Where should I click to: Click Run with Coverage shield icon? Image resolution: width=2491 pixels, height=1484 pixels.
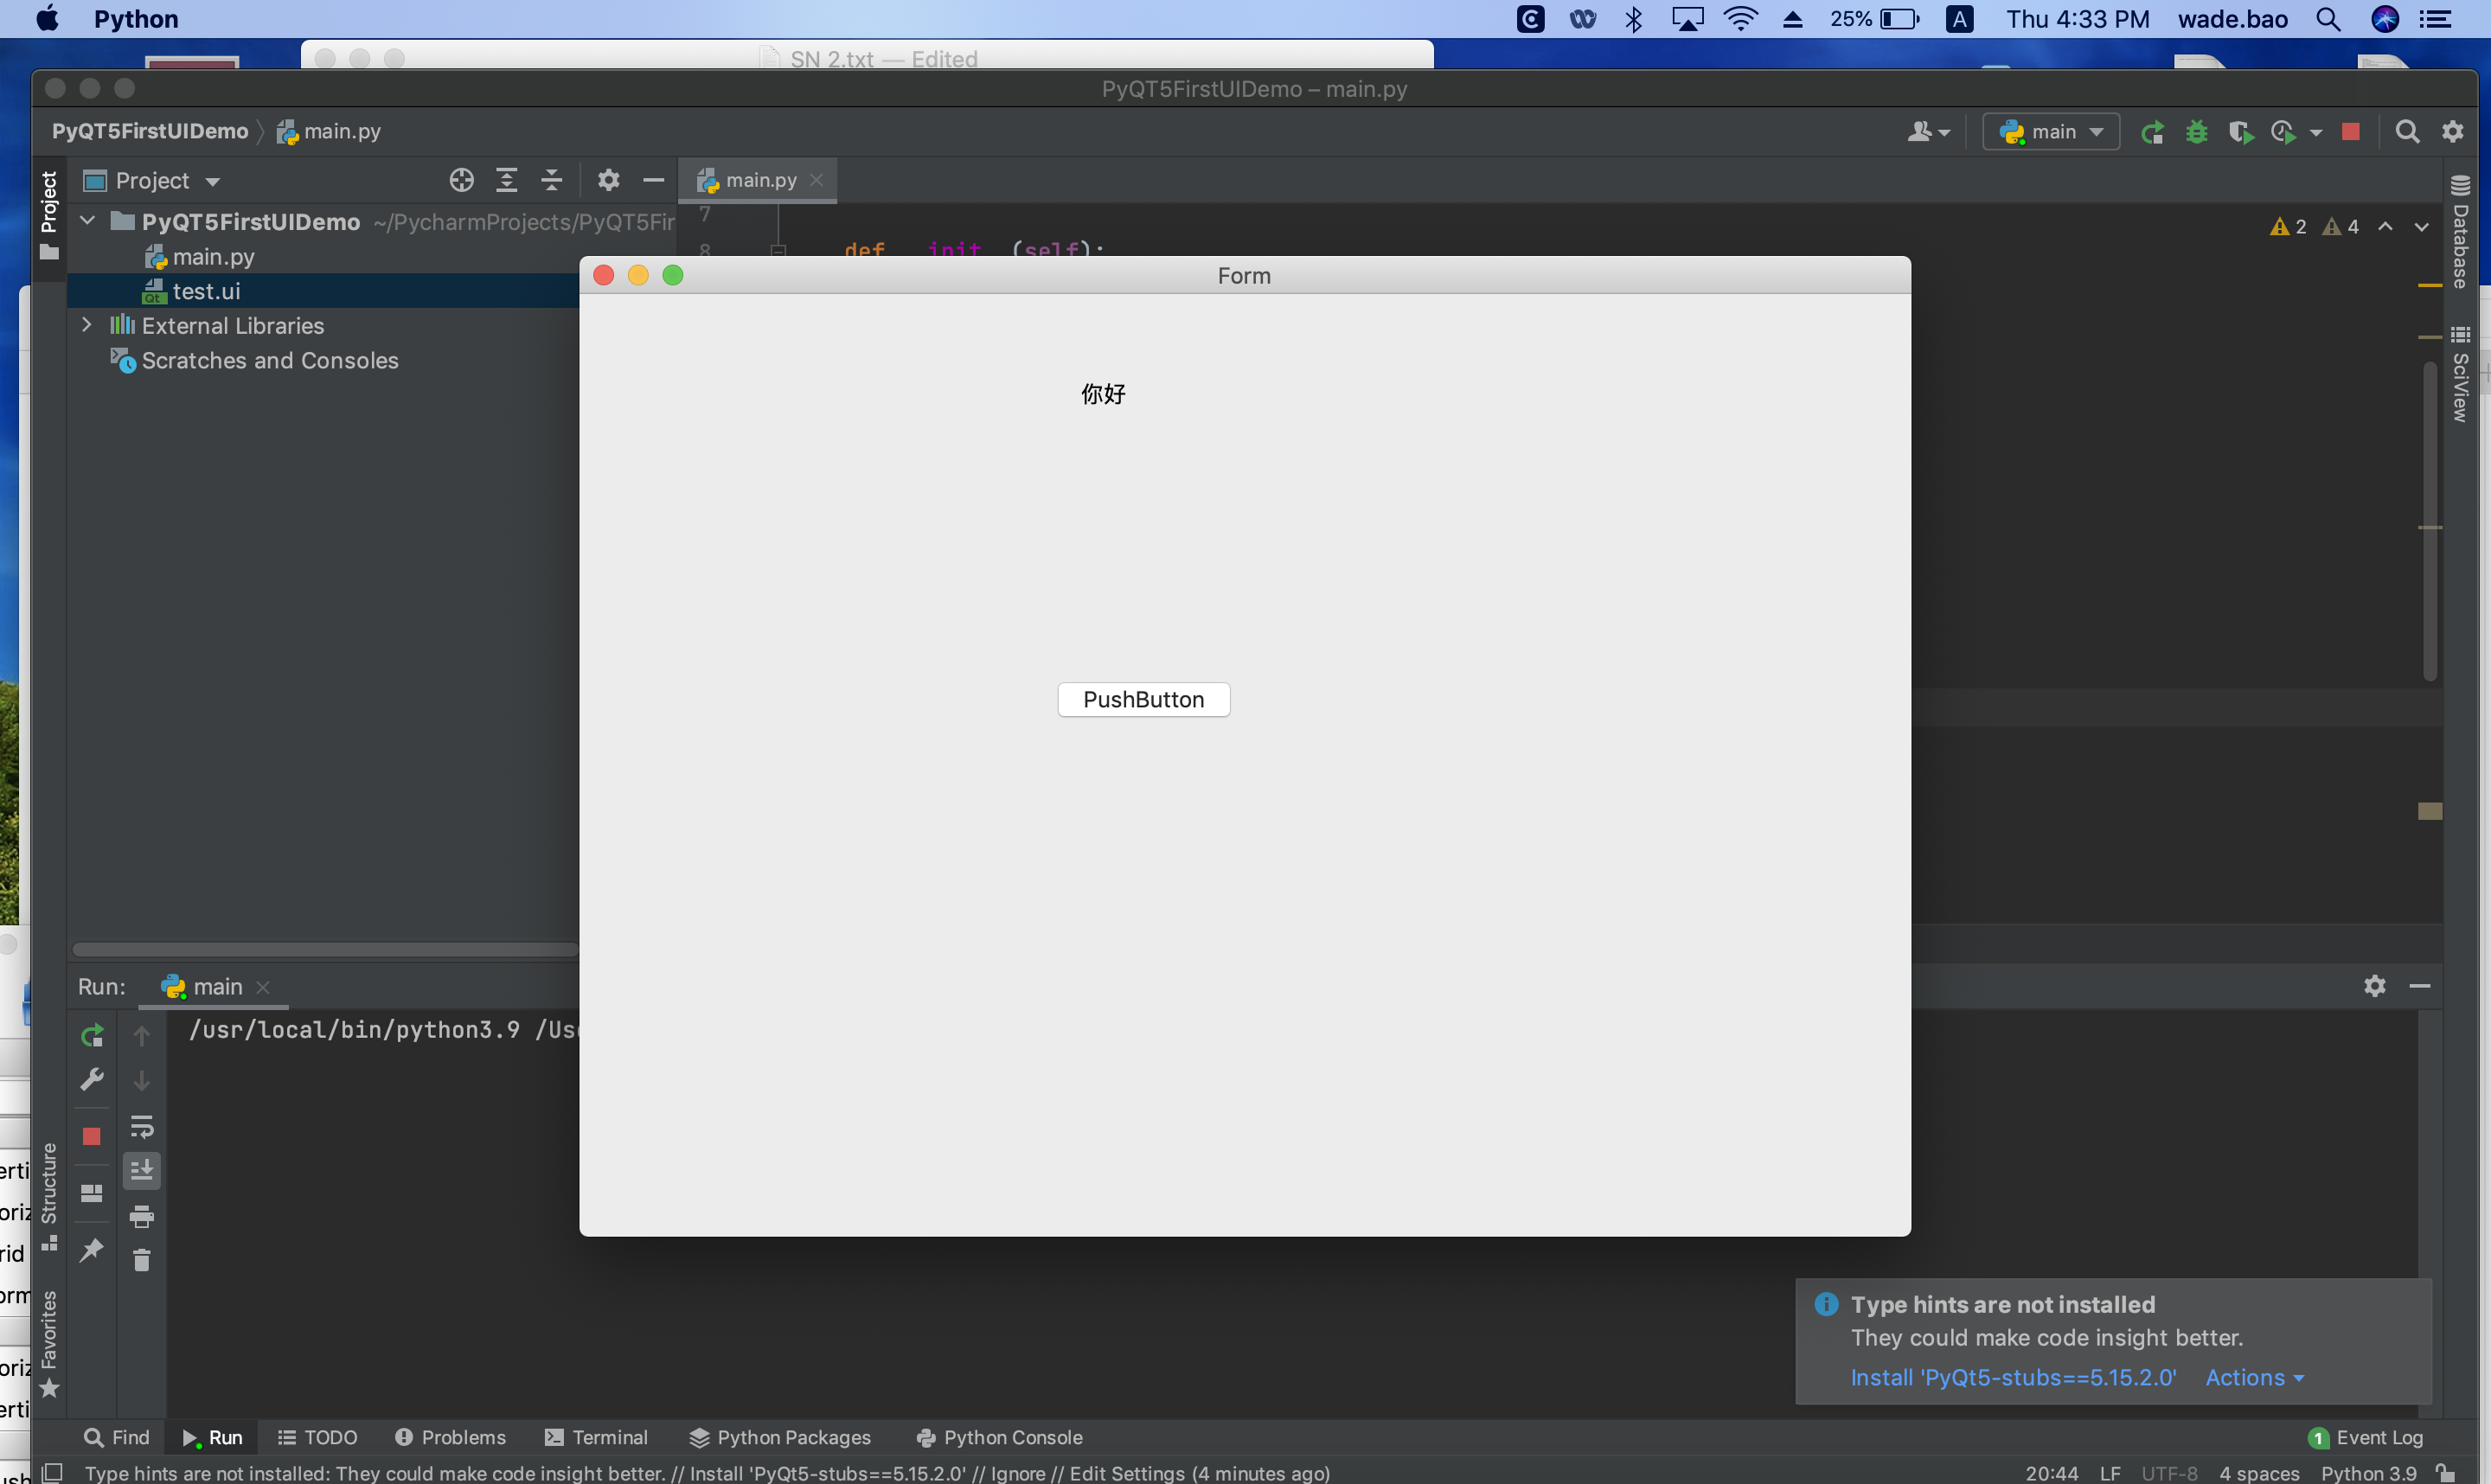pos(2240,132)
